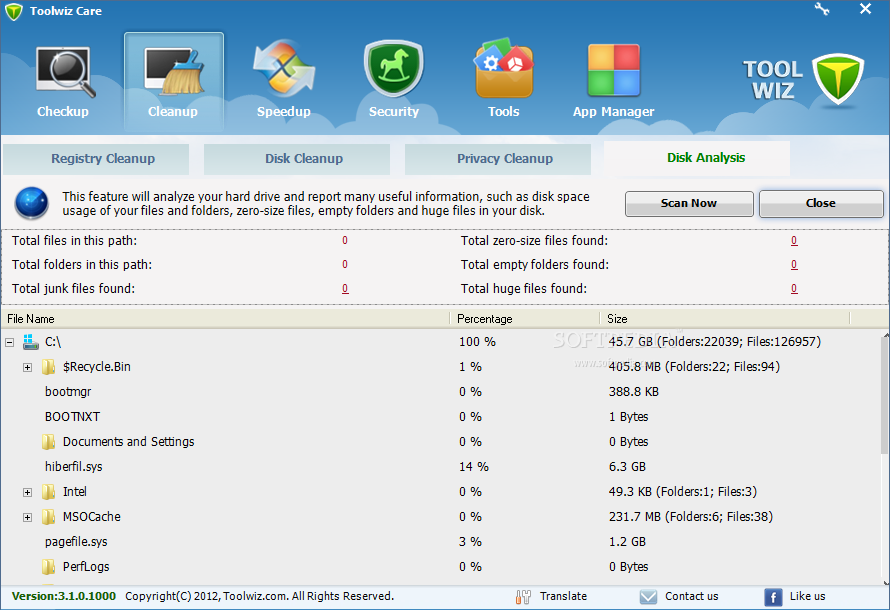The image size is (890, 610).
Task: Click the Toolwiz Care title bar icon
Action: [x=13, y=11]
